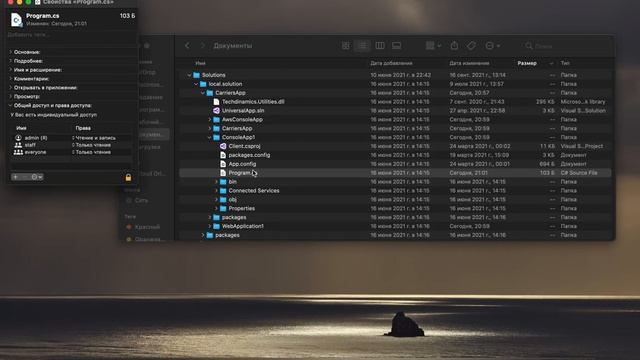Change admin privilege Чтение и запись popup
Image resolution: width=640 pixels, height=360 pixels.
(x=94, y=138)
